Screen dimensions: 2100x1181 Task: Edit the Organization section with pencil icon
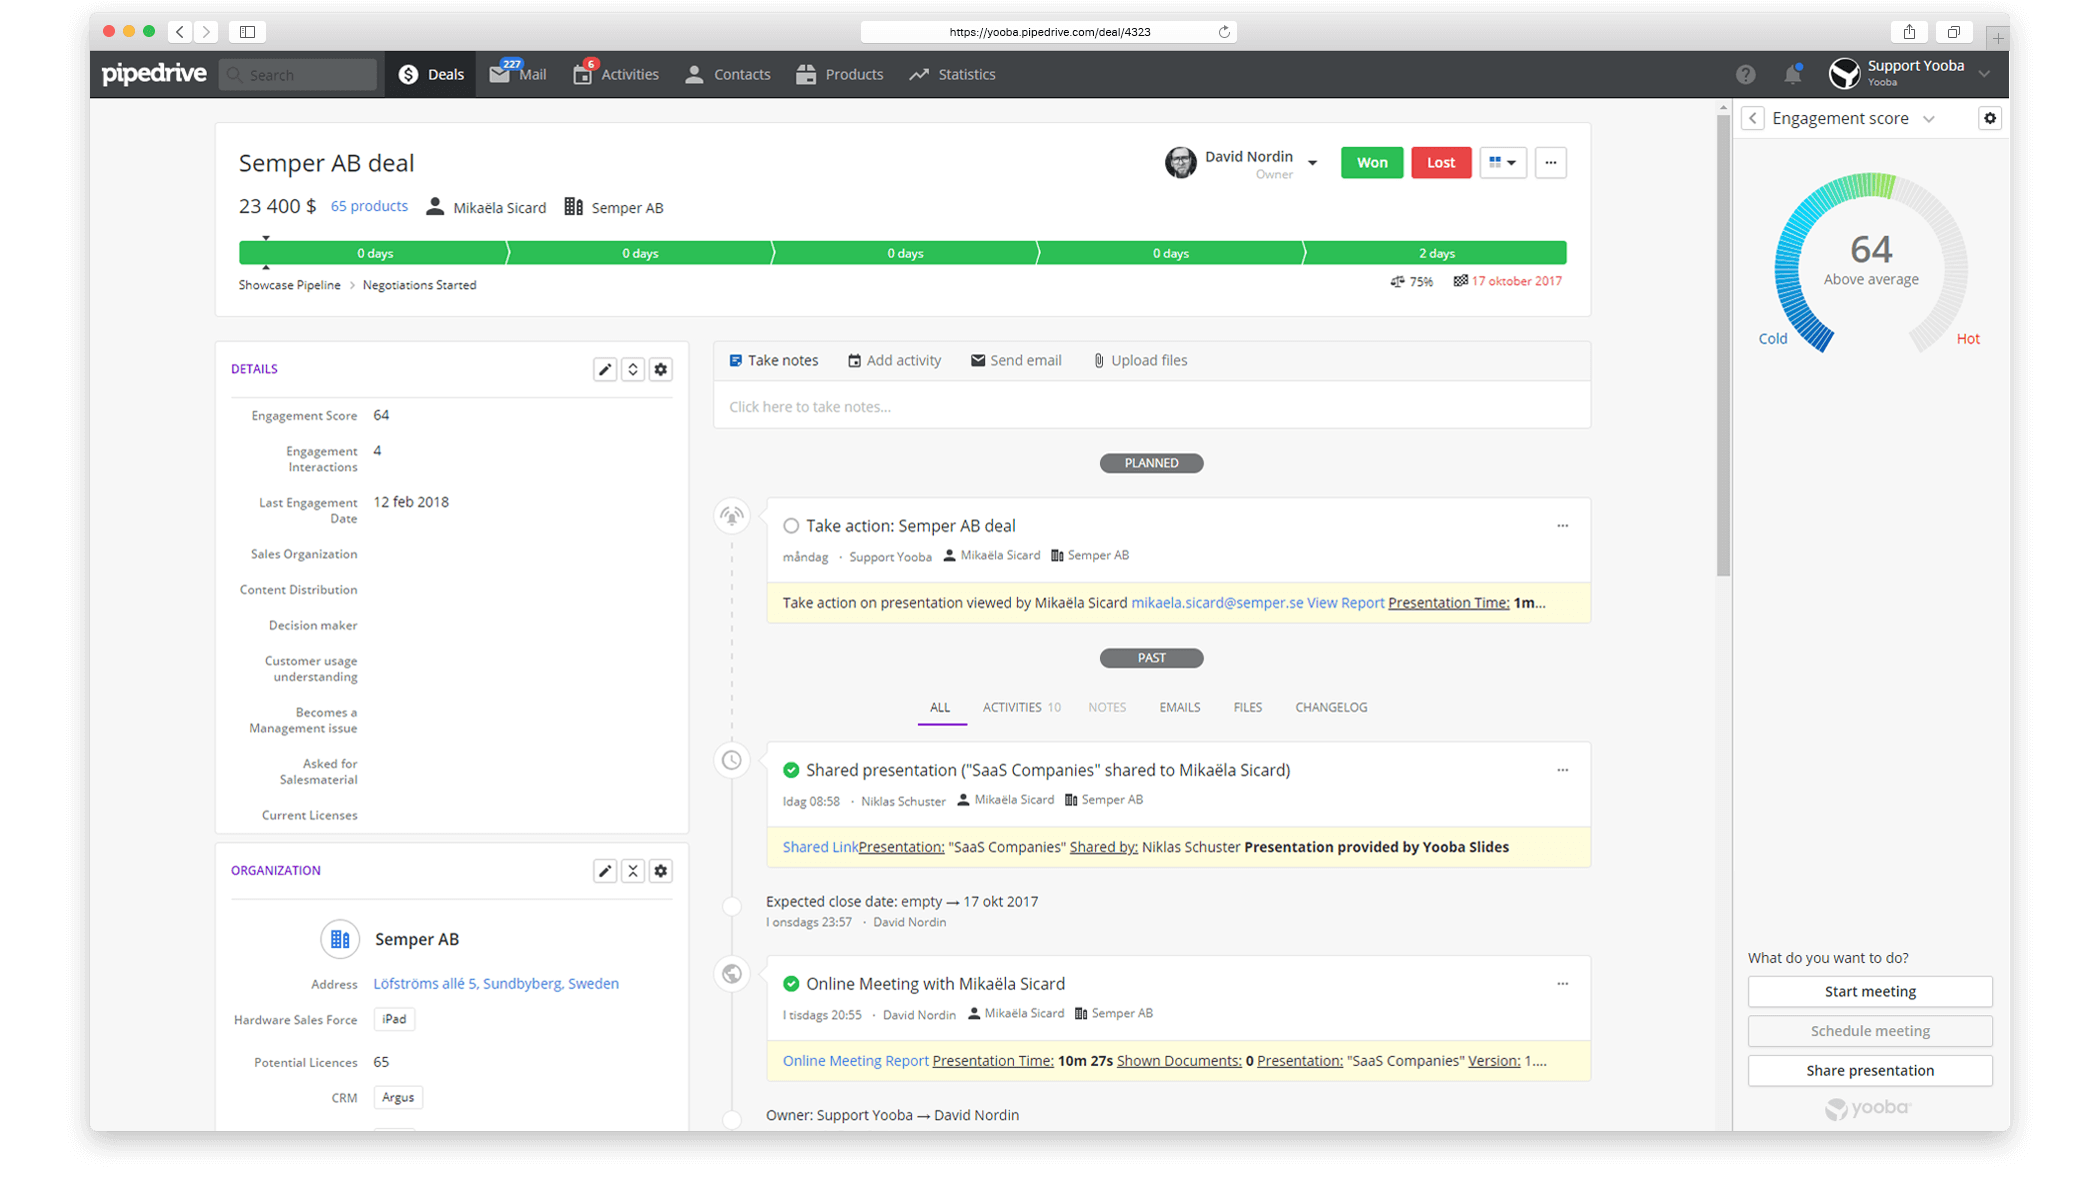605,871
